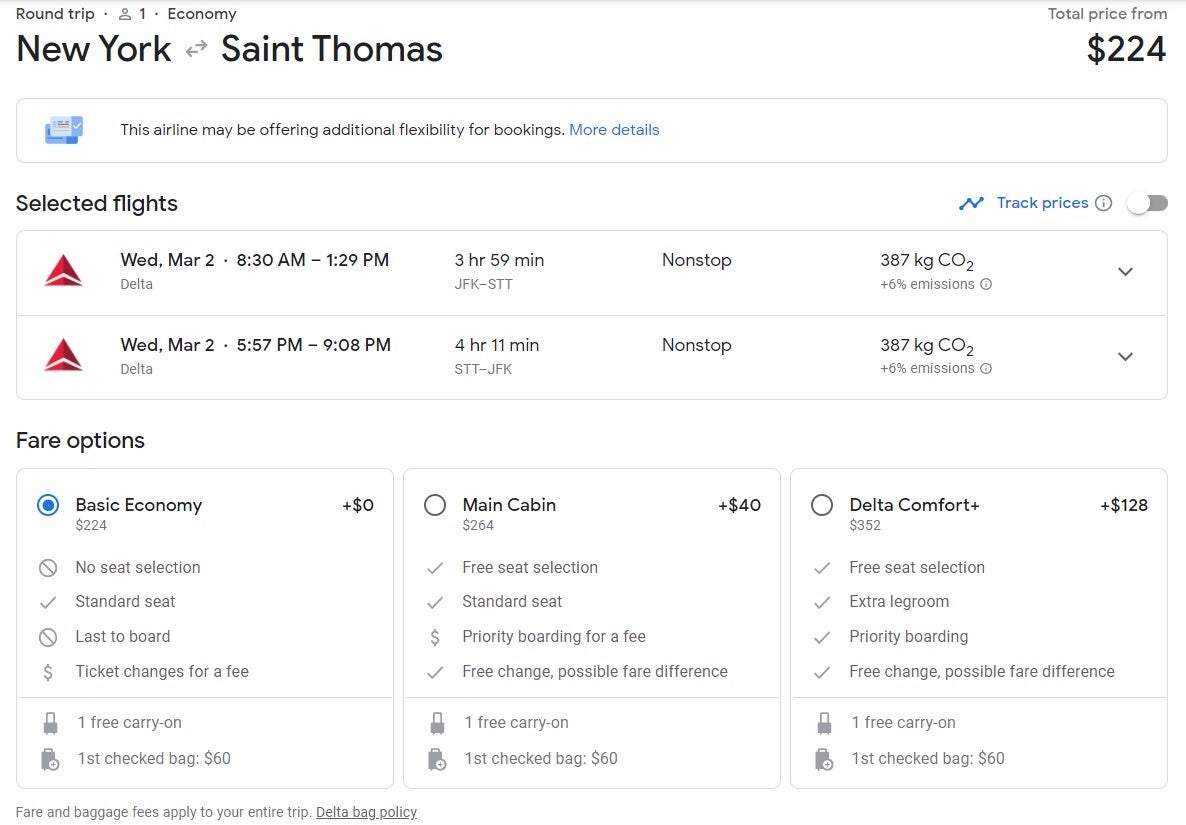Click the Track prices chart icon
This screenshot has height=825, width=1186.
(971, 203)
